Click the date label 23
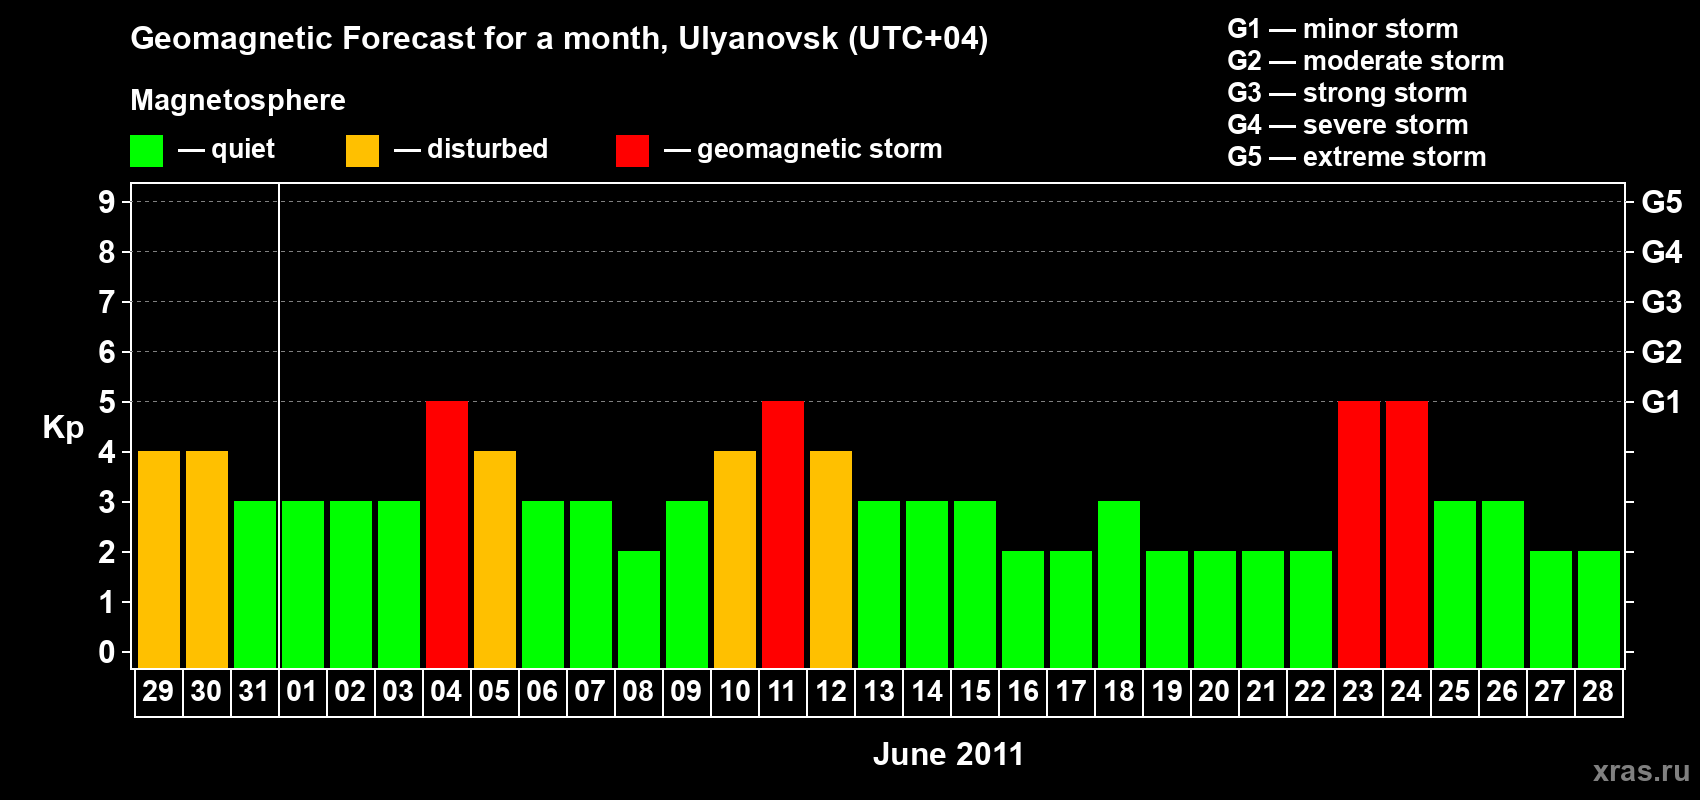This screenshot has width=1700, height=800. pos(1358,691)
